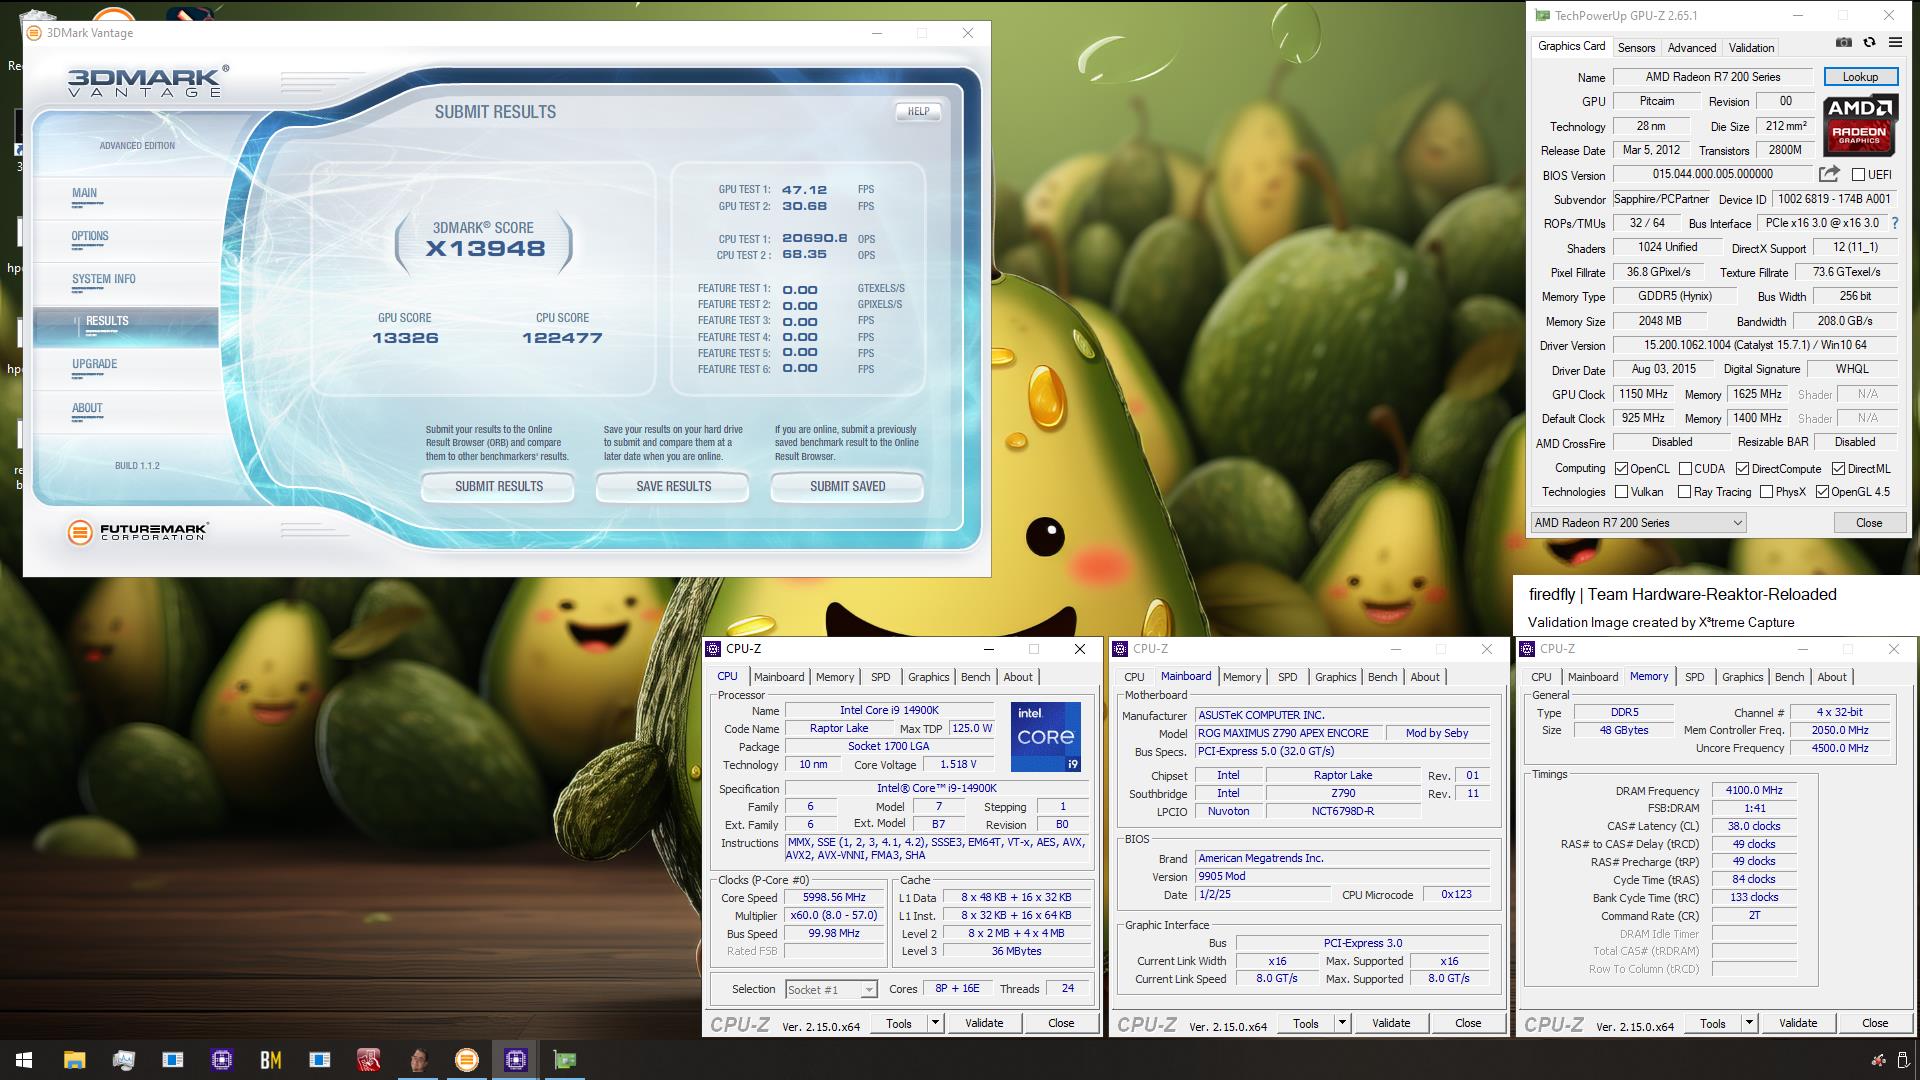Click the Core Speed 5998.56 MHz value

click(x=835, y=898)
